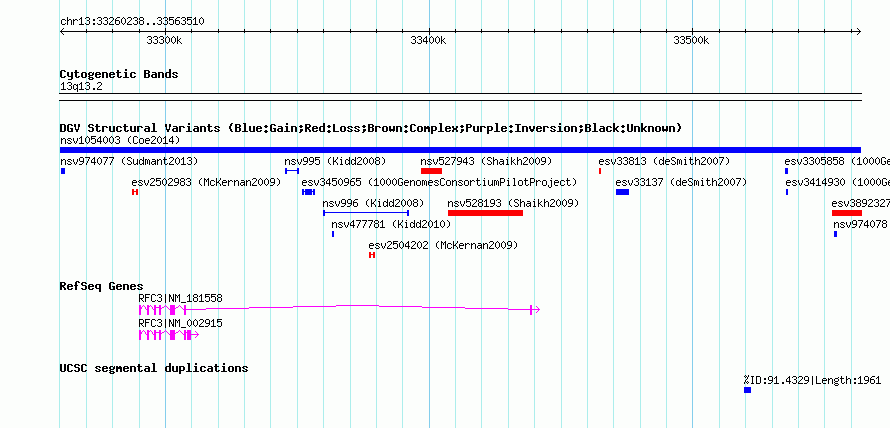Click the esv3450965 blue gain feature
Screen dimensions: 890x428
308,192
